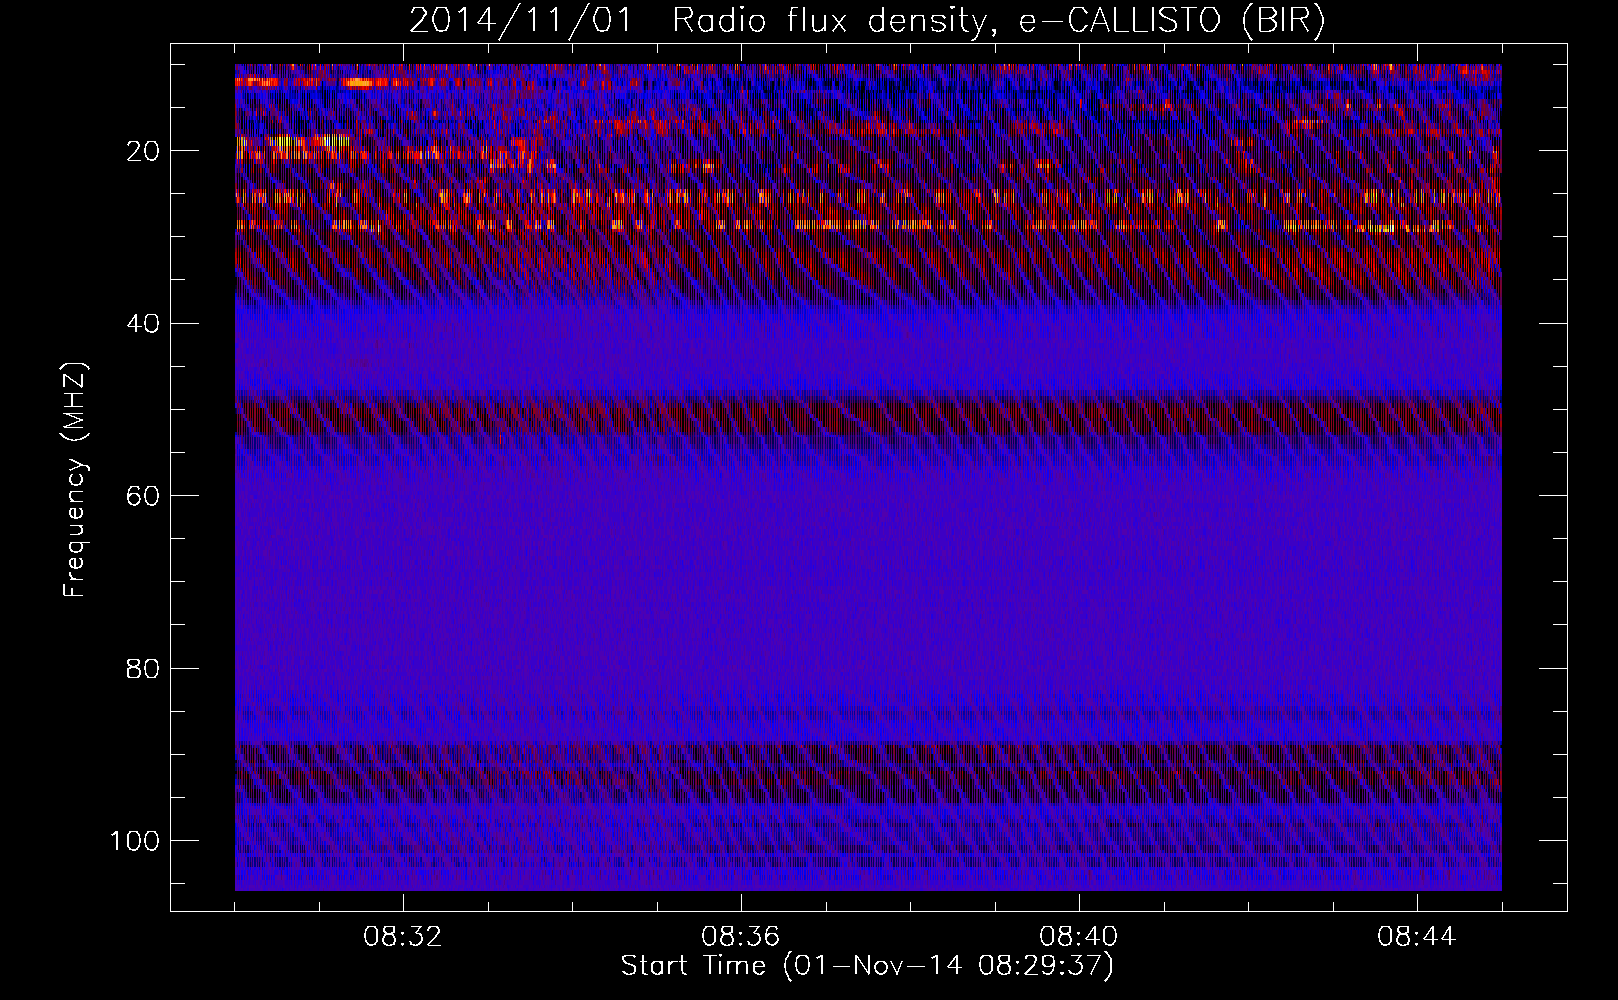1618x1000 pixels.
Task: Click the 08:44 time tick label
Action: click(1417, 937)
